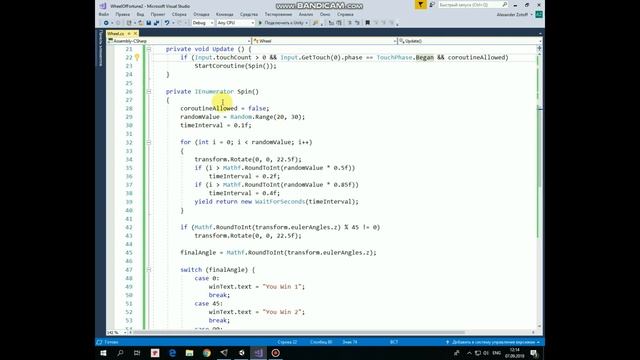Open the Any CPU platform dropdown
This screenshot has width=640, height=360.
point(236,23)
